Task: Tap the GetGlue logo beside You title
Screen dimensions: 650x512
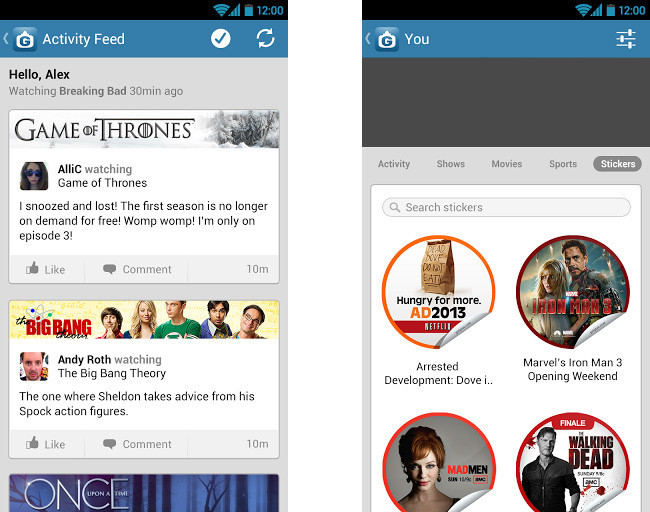Action: click(x=387, y=39)
